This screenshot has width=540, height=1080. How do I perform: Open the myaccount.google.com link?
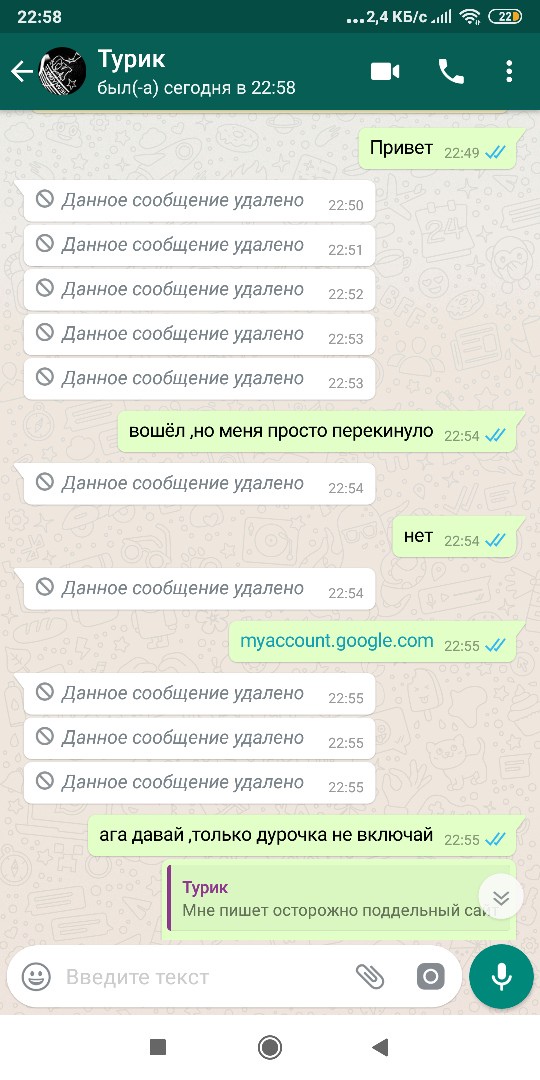click(x=337, y=641)
